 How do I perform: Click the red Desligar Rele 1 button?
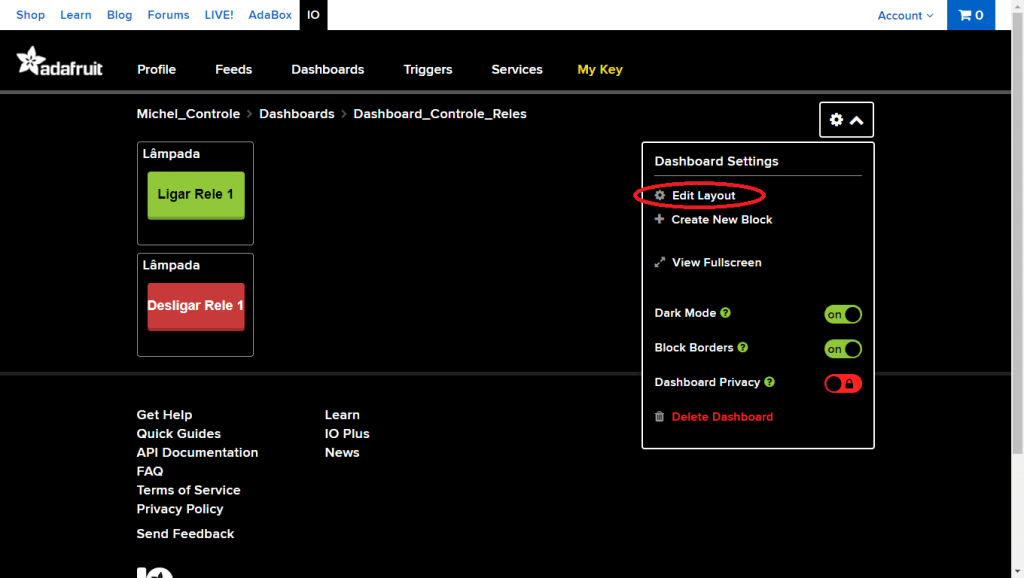pos(196,306)
